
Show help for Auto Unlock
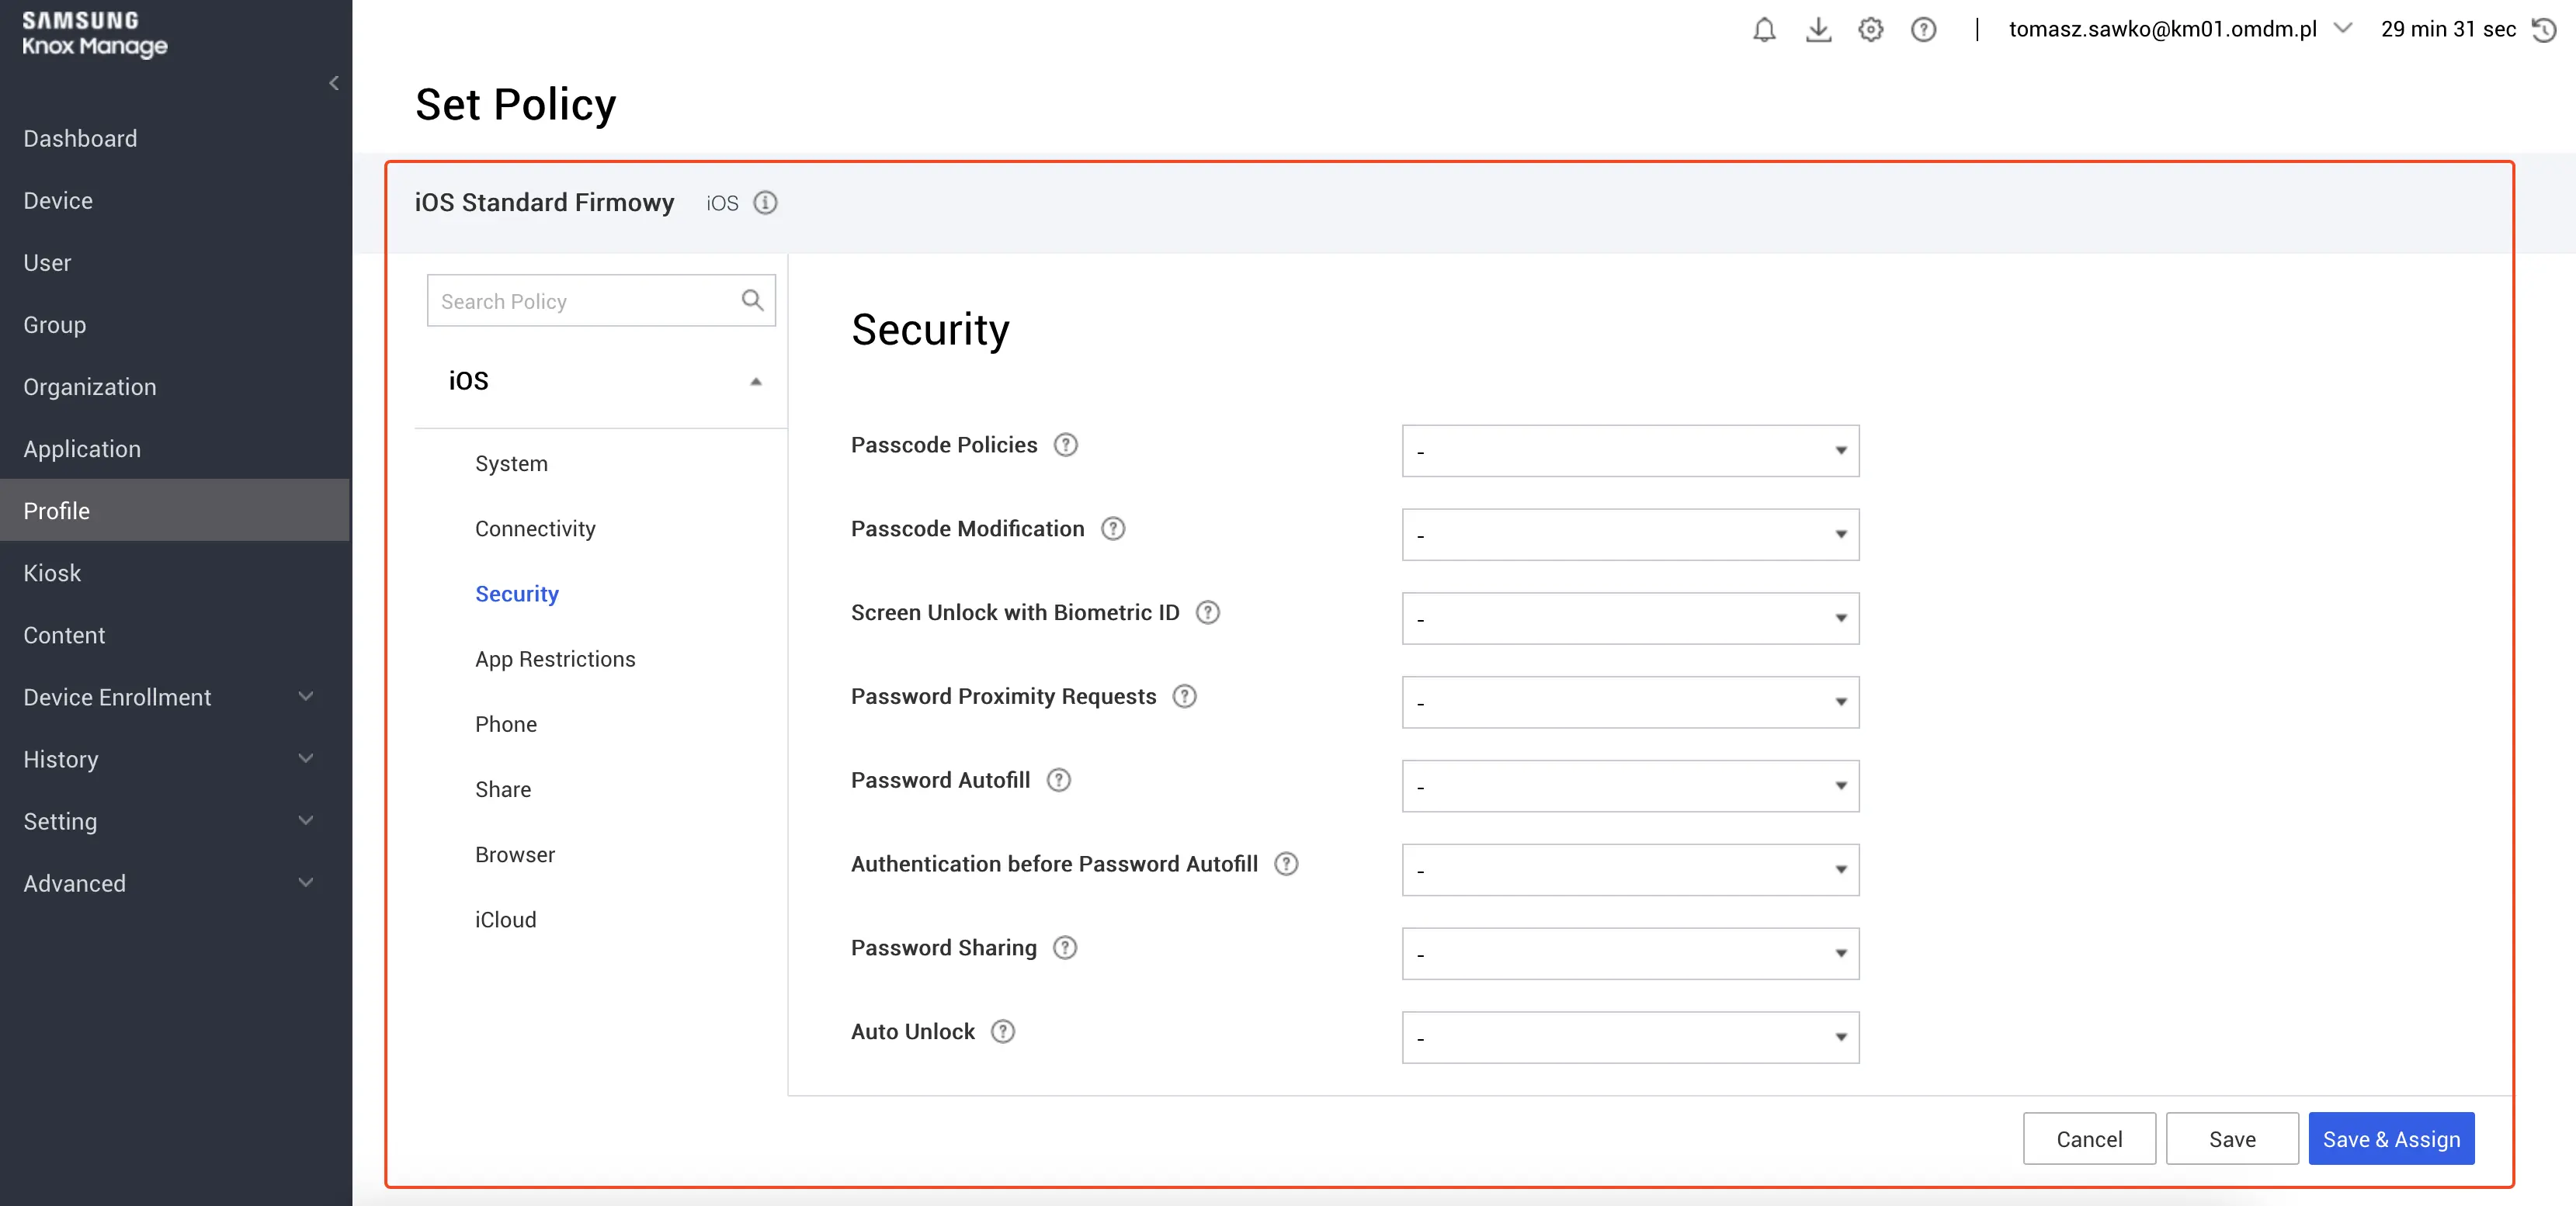point(1002,1032)
